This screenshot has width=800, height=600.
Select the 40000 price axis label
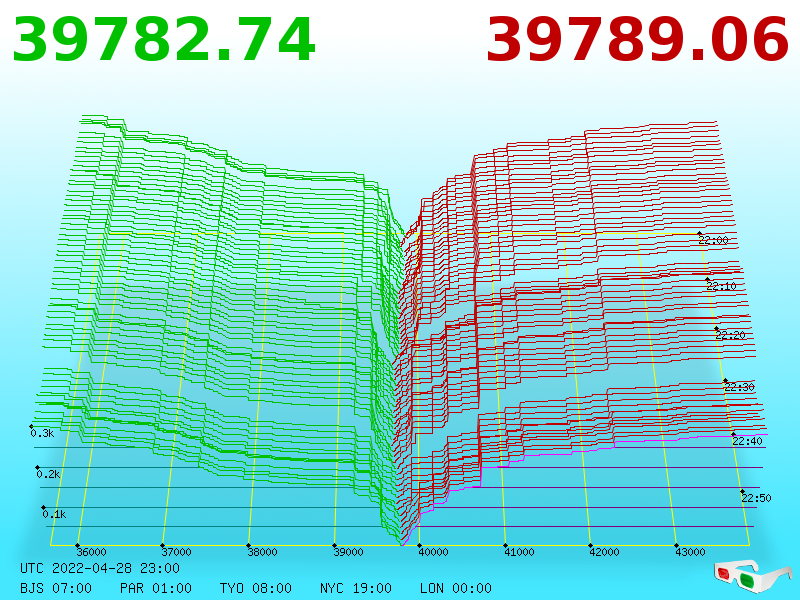tap(433, 552)
